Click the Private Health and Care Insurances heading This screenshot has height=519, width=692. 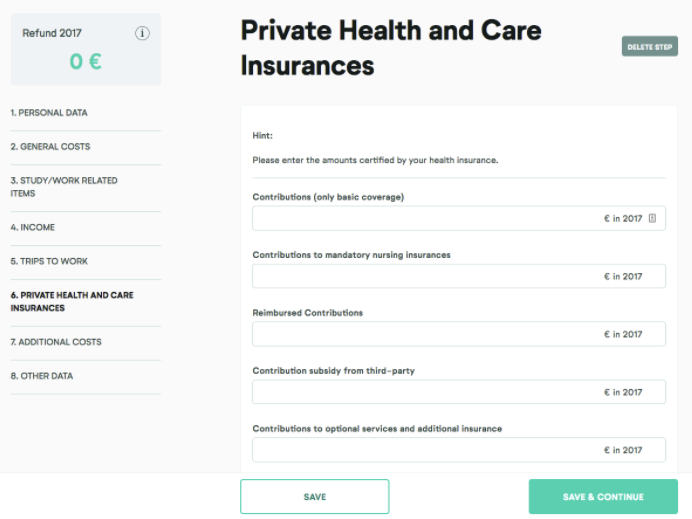point(391,48)
